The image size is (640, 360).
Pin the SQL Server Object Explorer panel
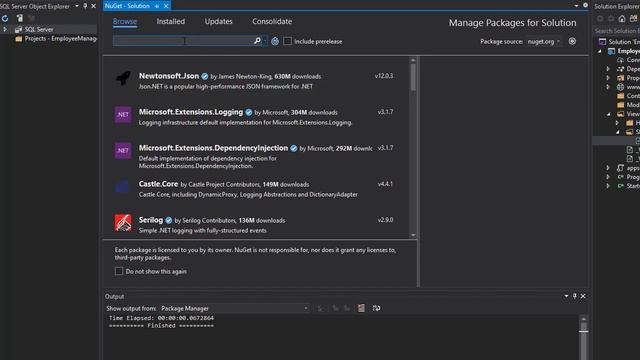coord(85,6)
